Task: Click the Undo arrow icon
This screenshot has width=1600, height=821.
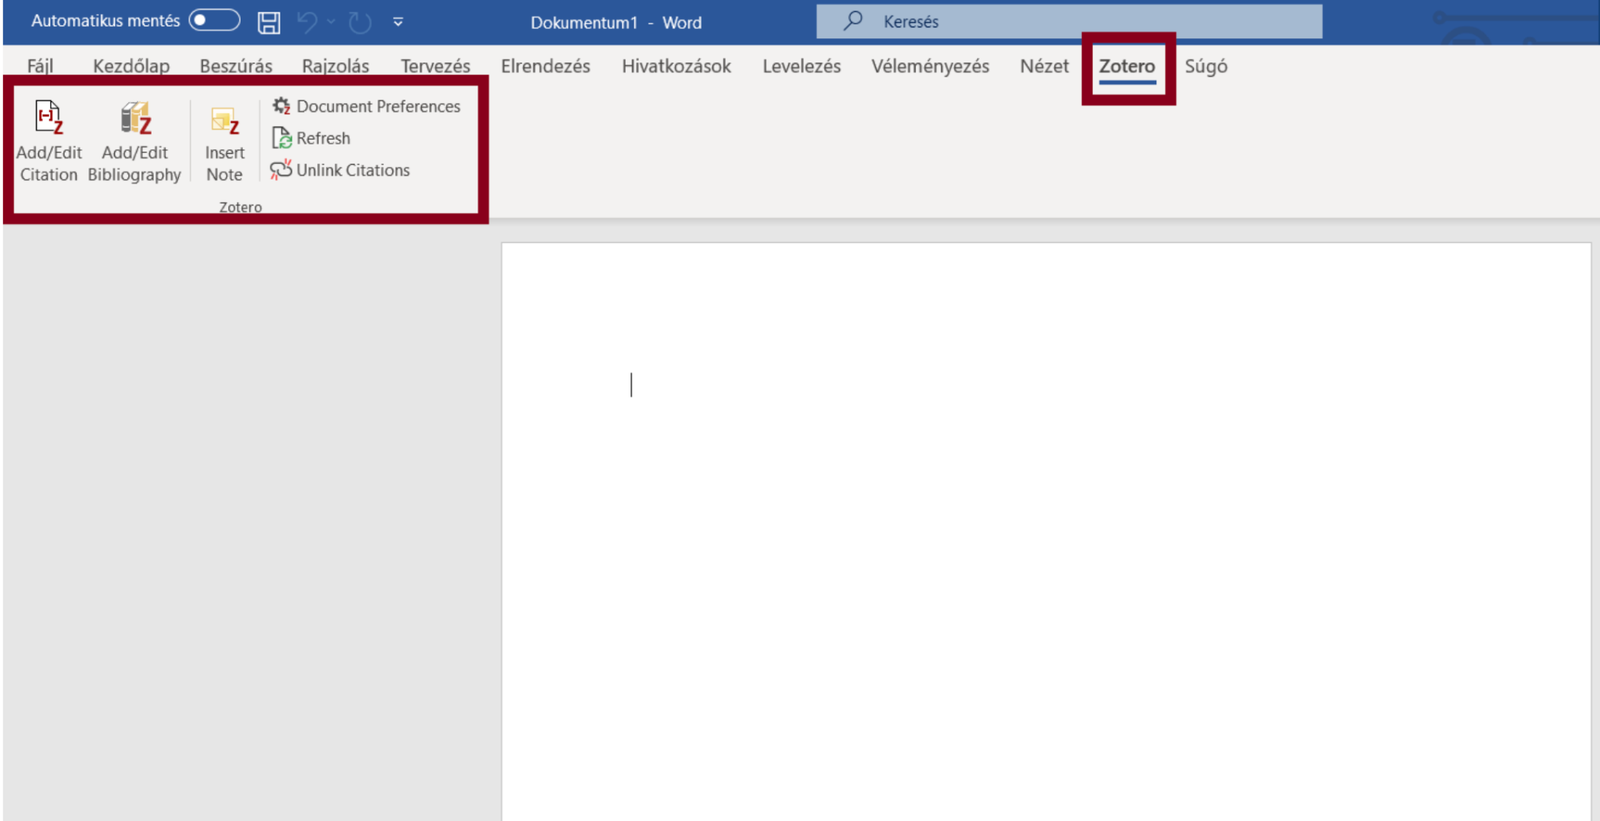Action: pyautogui.click(x=307, y=22)
